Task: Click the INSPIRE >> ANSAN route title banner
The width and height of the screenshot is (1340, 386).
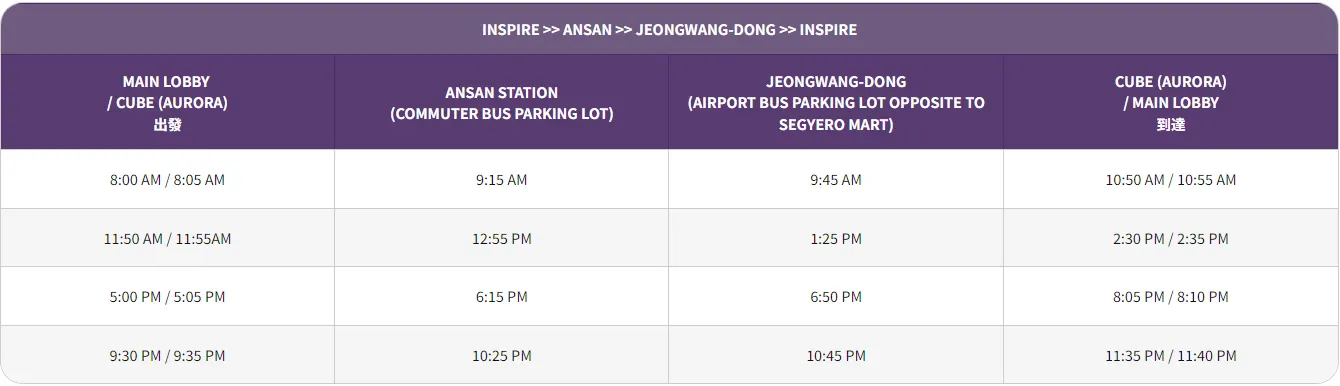Action: (x=669, y=29)
